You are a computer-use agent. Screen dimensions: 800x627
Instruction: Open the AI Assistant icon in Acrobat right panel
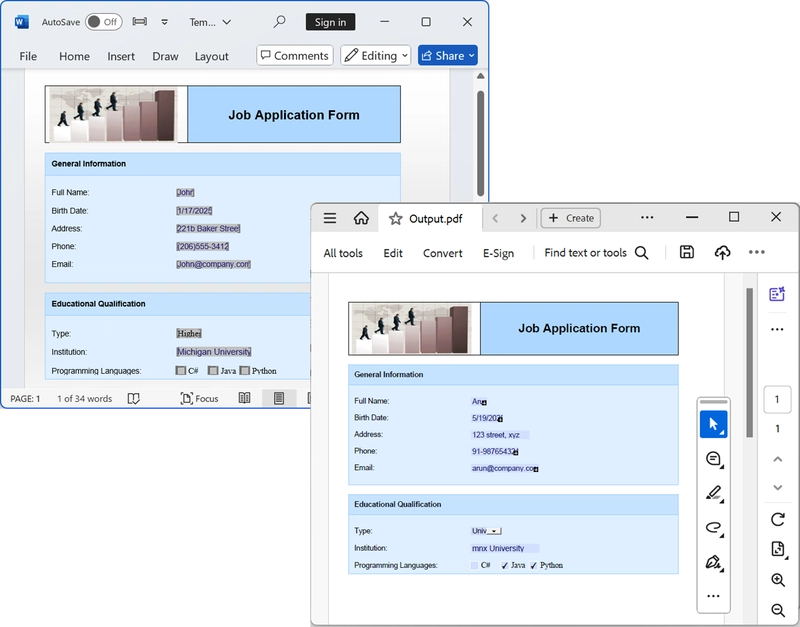pos(777,294)
